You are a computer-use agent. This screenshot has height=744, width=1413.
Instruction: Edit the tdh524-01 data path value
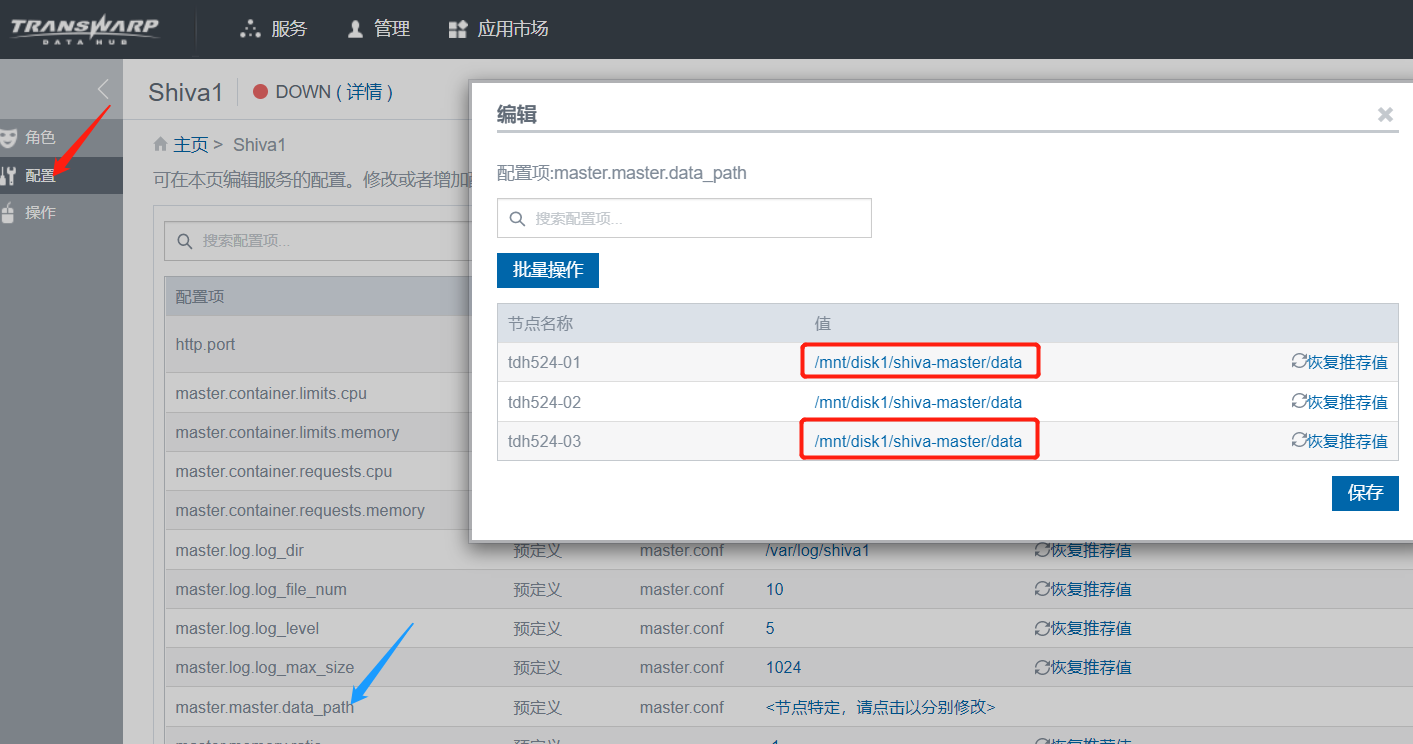(x=918, y=362)
